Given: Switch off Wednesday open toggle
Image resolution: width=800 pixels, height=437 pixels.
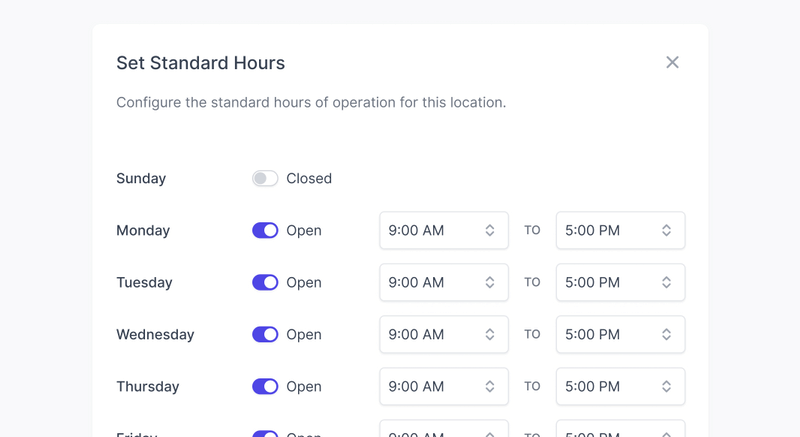Looking at the screenshot, I should click(265, 334).
